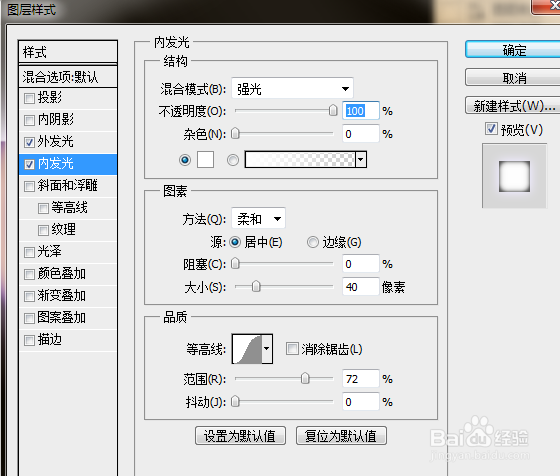Click the opacity value field showing 100
Viewport: 560px width, 476px height.
click(361, 111)
